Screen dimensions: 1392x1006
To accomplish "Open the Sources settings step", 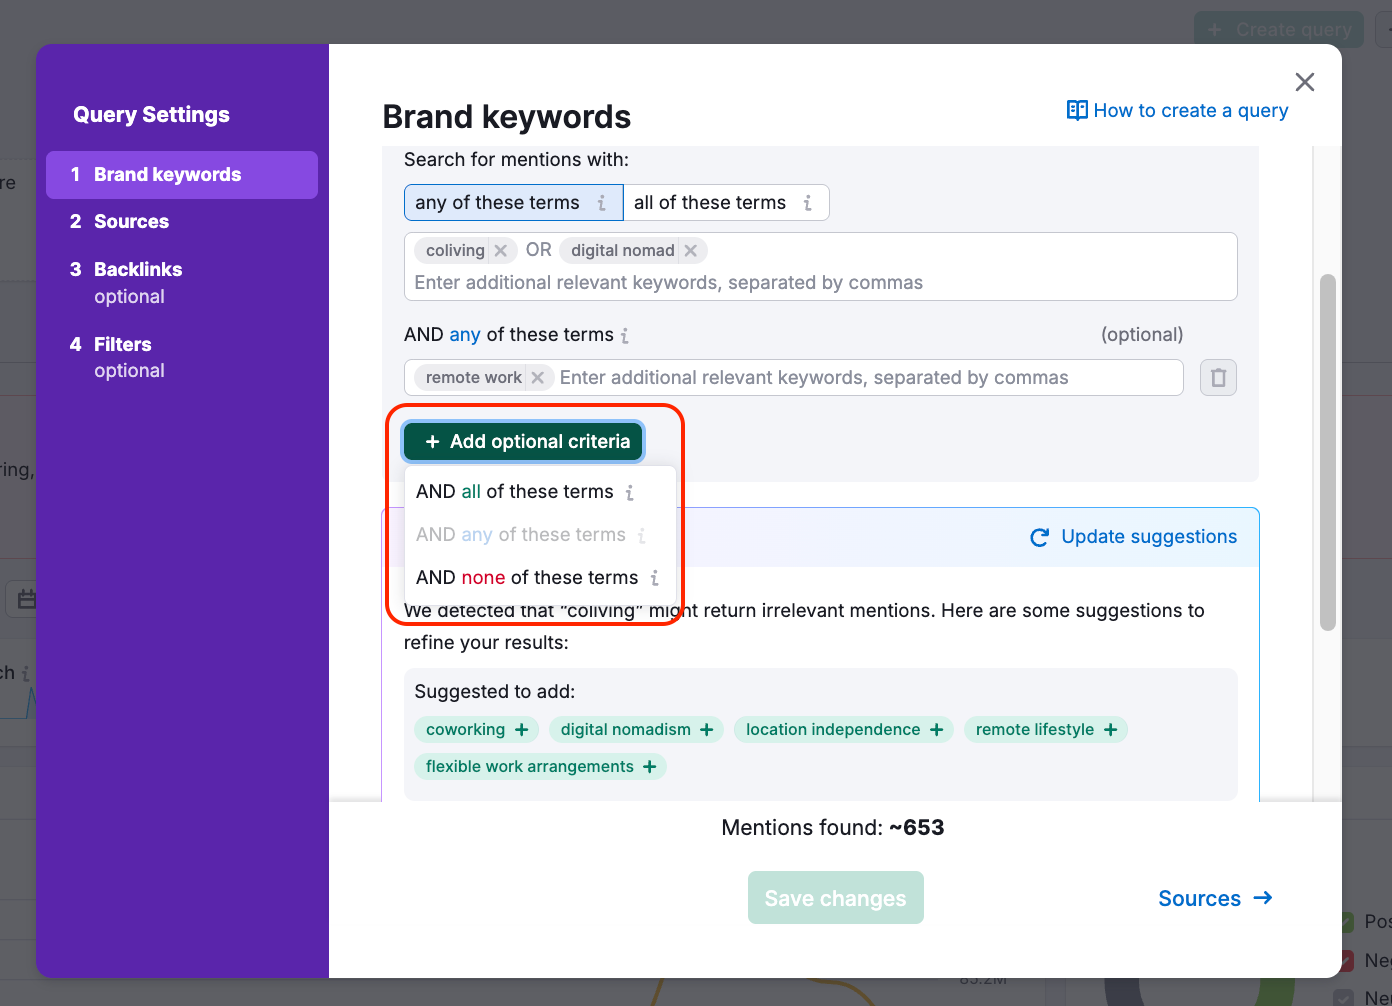I will [x=131, y=222].
